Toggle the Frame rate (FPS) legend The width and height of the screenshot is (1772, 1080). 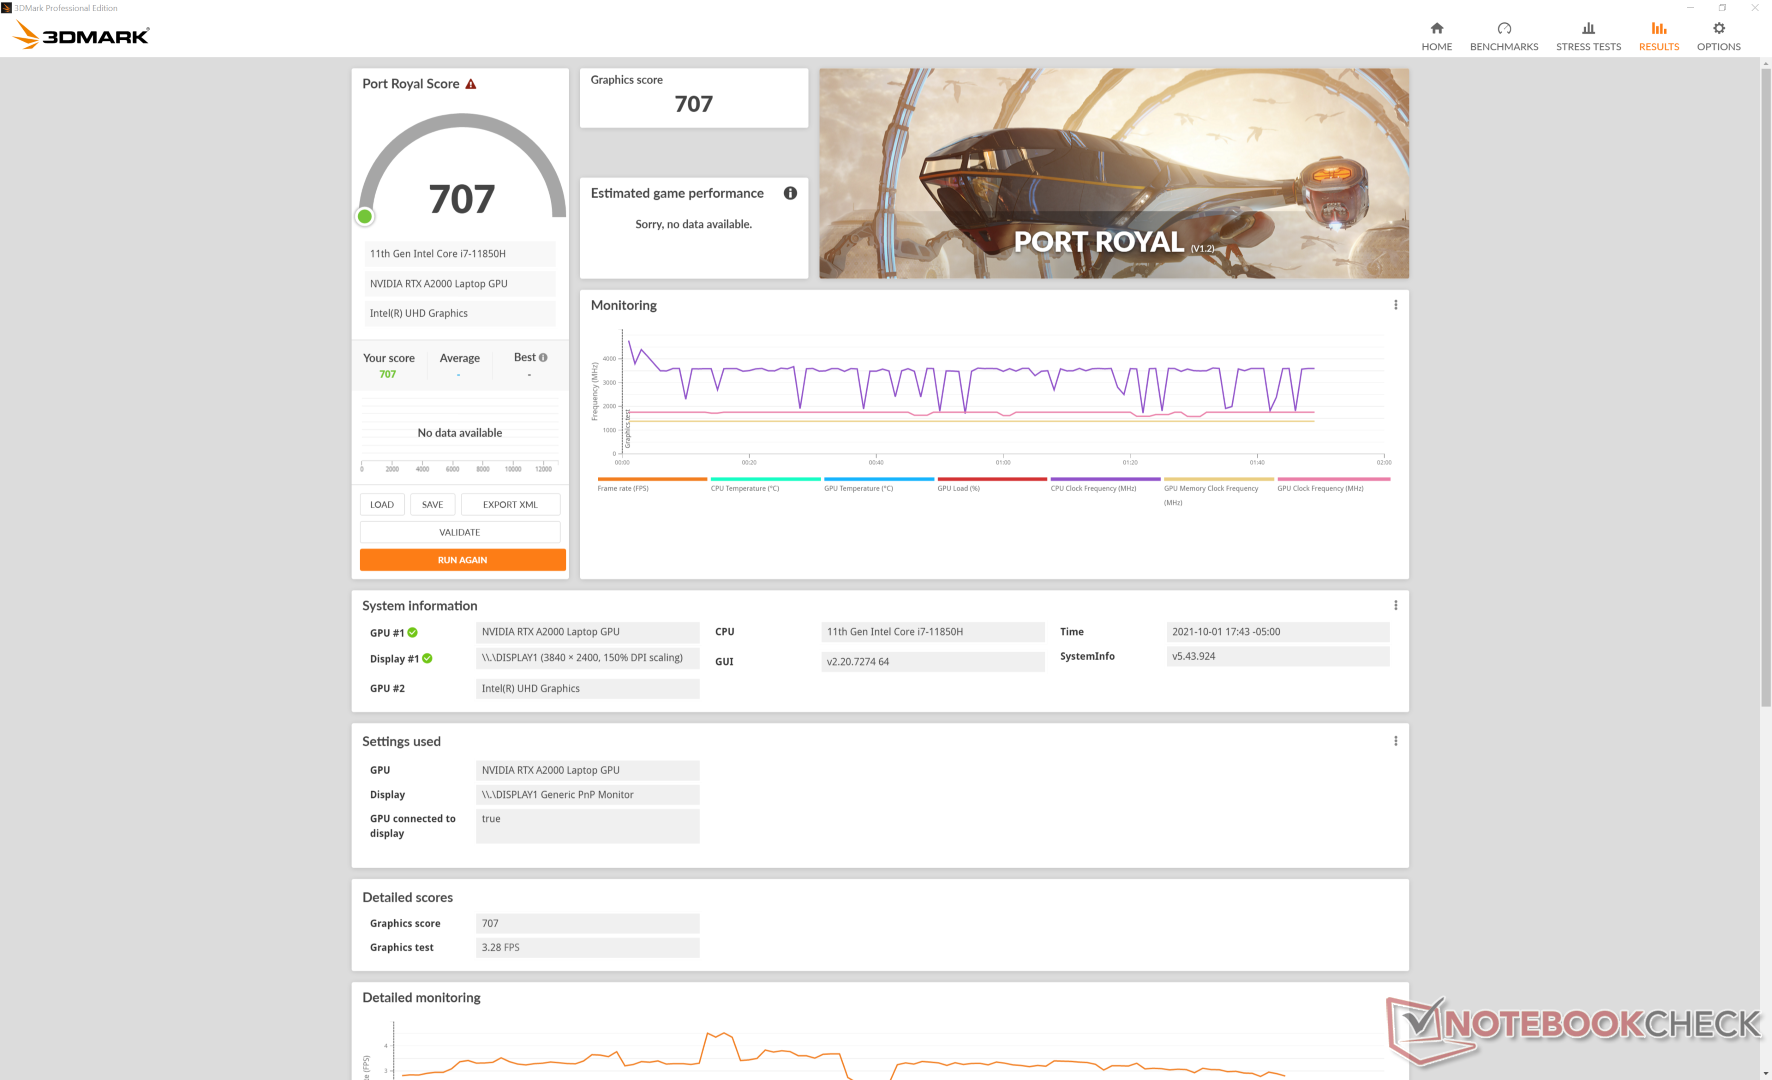(x=623, y=488)
